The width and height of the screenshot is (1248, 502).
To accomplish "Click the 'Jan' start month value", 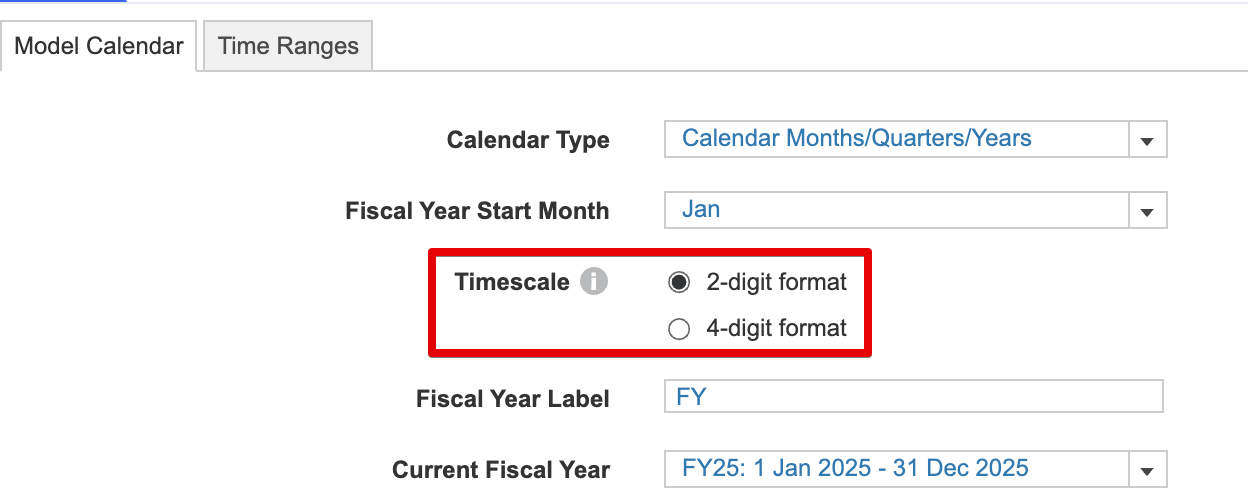I will (701, 210).
